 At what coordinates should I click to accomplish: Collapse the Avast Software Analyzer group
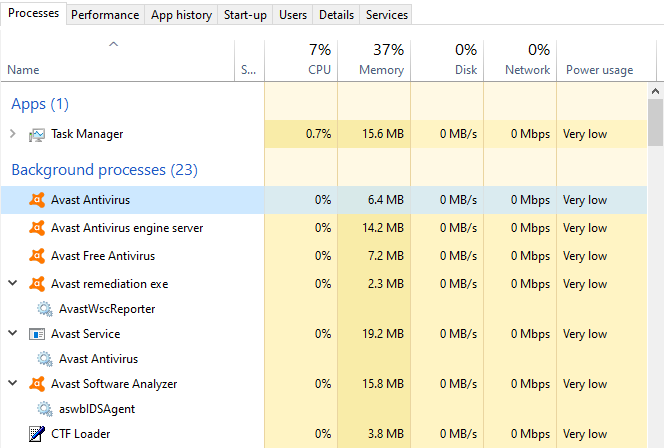pos(12,384)
